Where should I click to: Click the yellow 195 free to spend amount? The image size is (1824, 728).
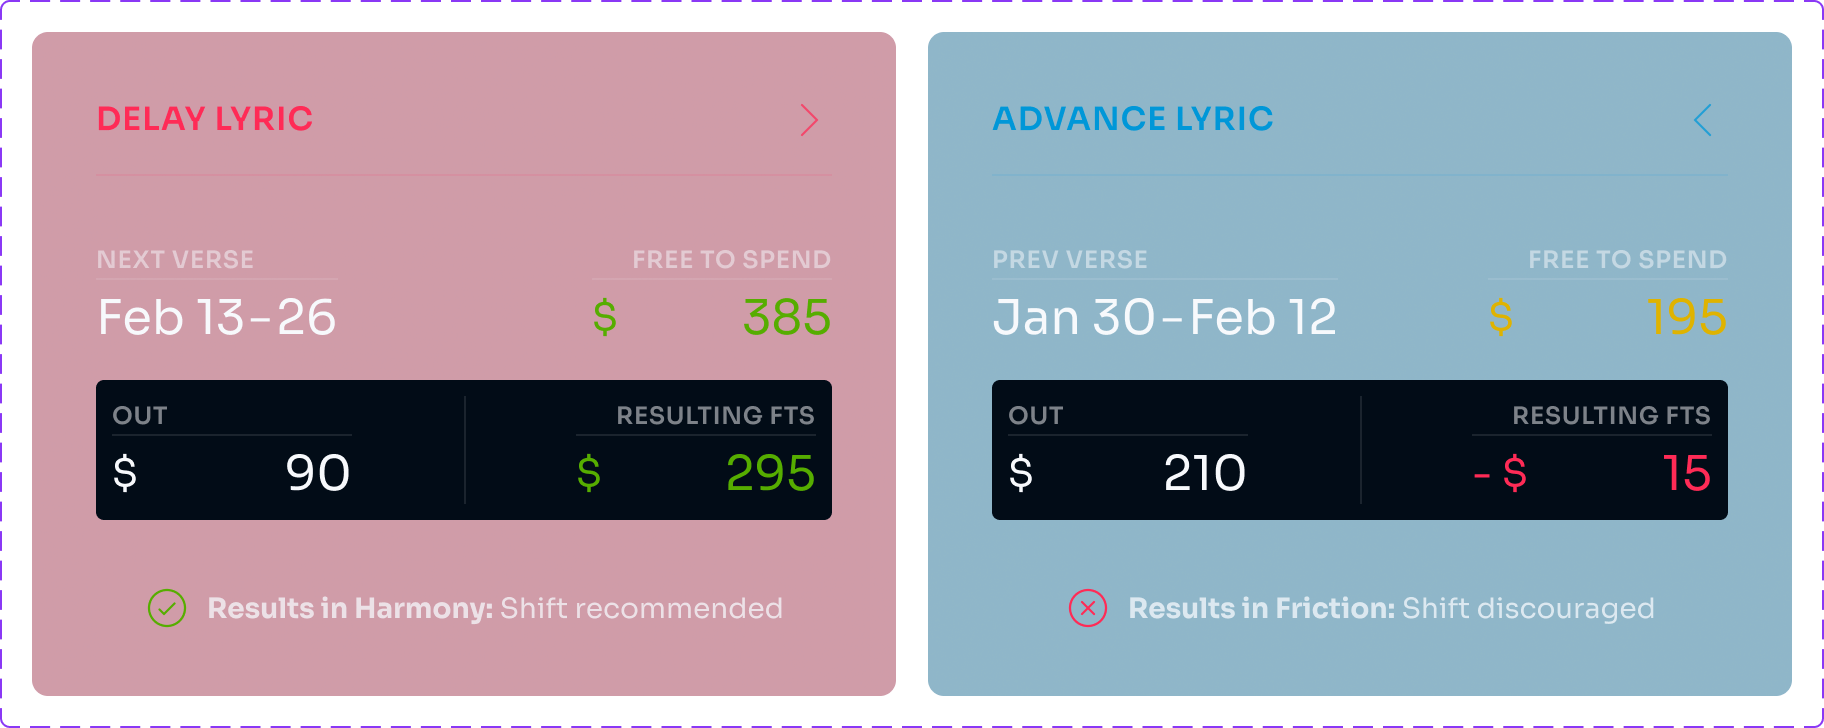coord(1687,318)
